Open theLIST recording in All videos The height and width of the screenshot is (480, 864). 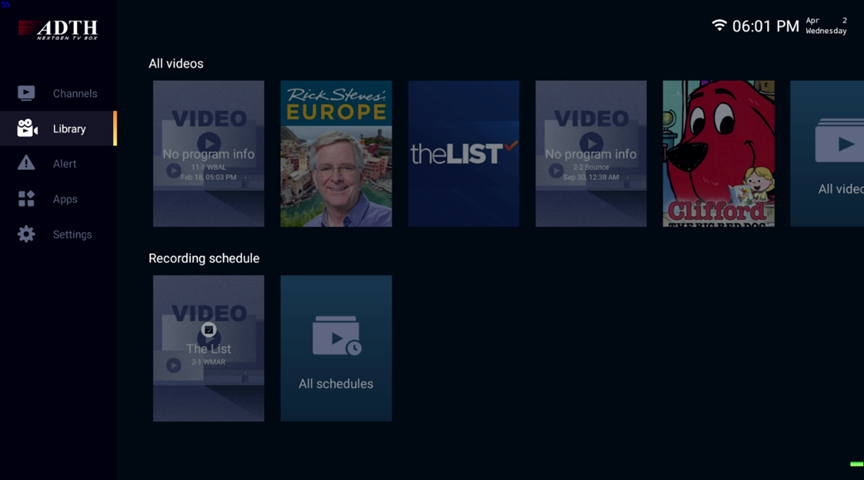tap(463, 154)
